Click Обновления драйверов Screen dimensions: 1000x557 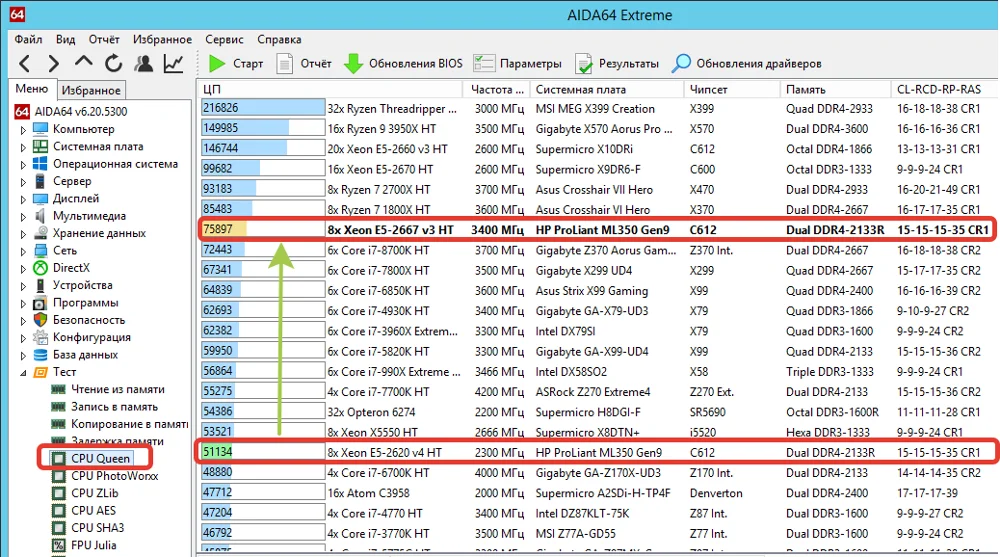(746, 63)
